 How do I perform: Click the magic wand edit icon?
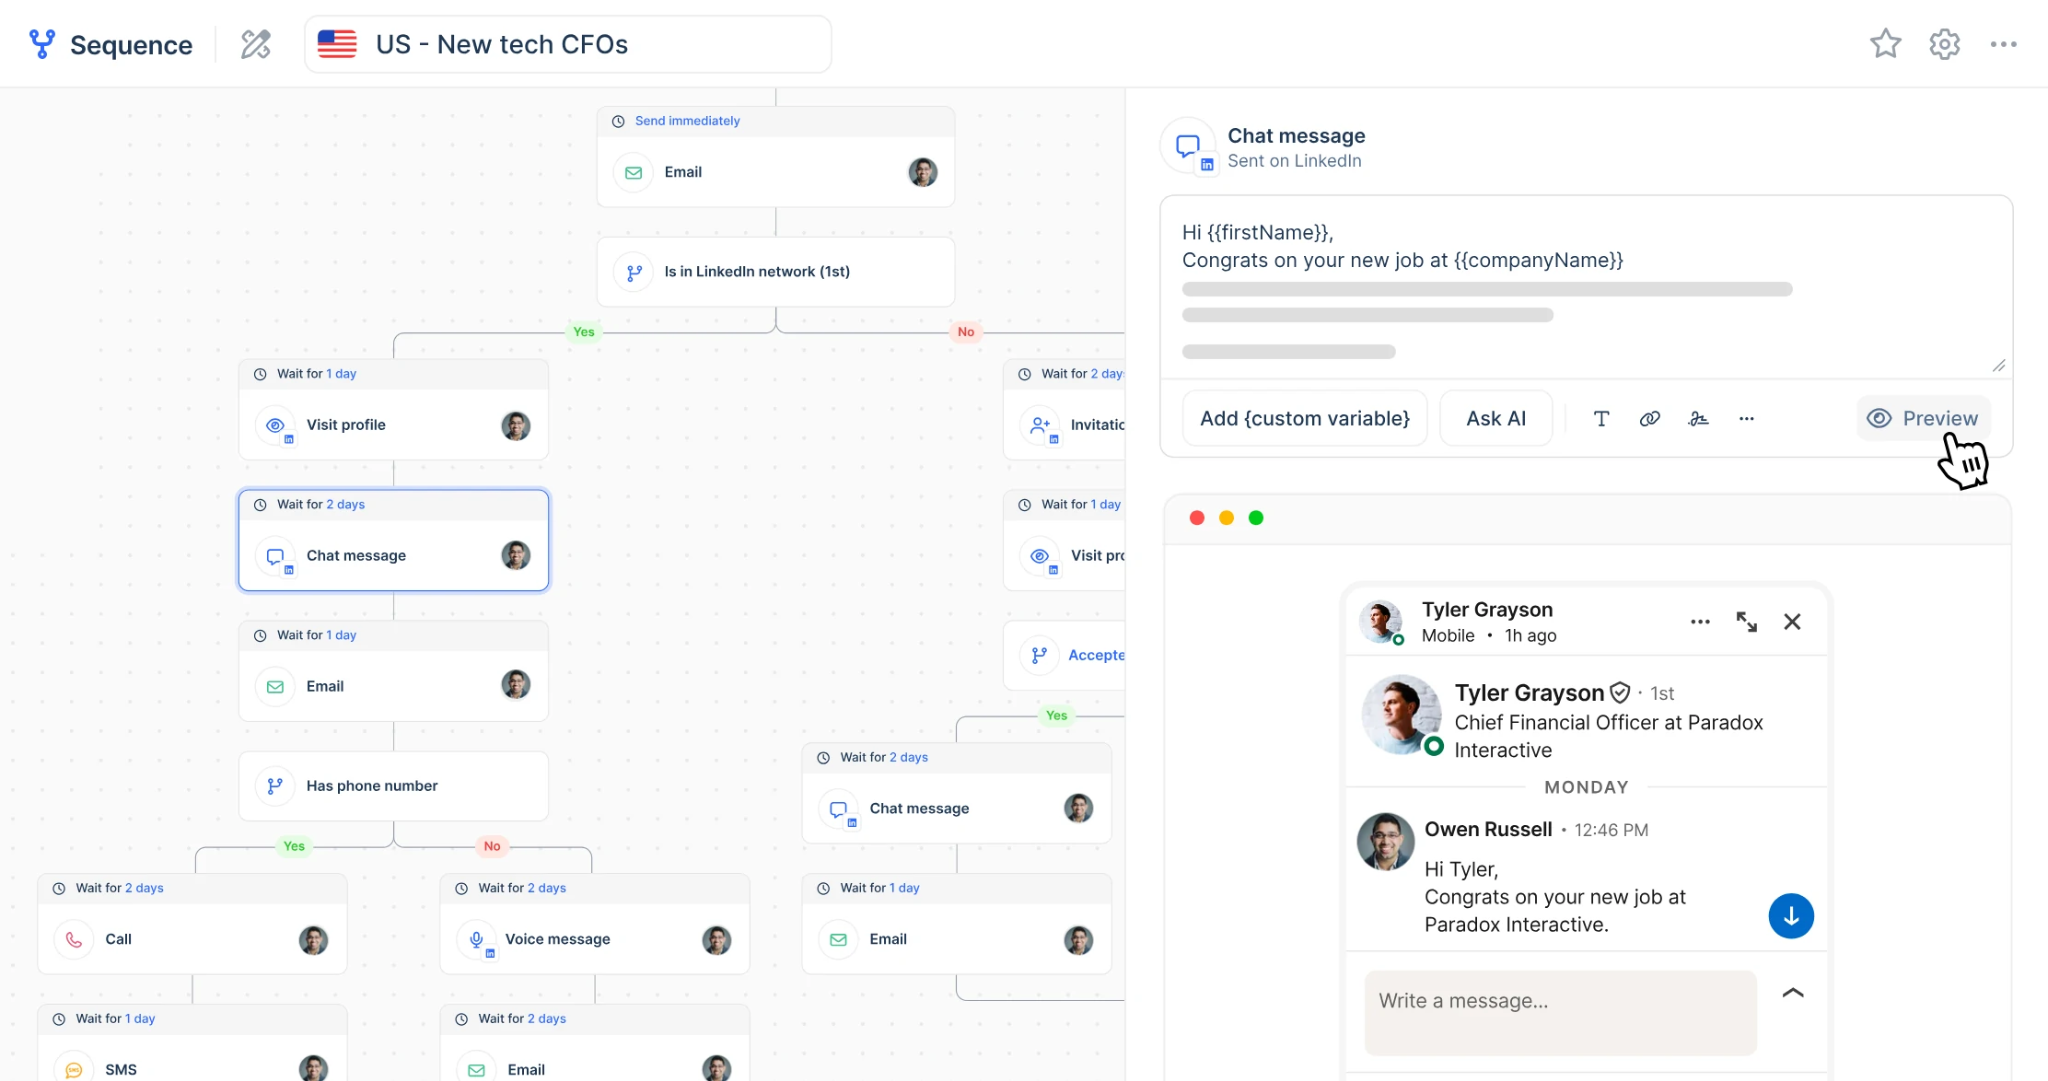(x=256, y=44)
